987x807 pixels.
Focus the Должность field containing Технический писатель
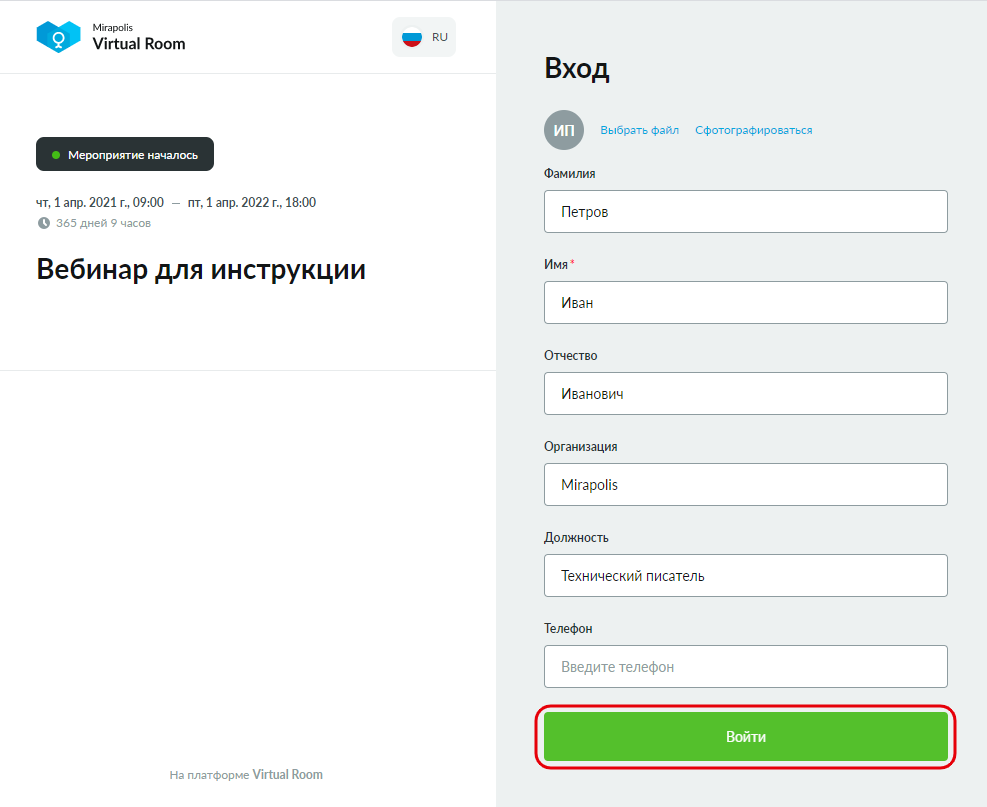tap(745, 575)
